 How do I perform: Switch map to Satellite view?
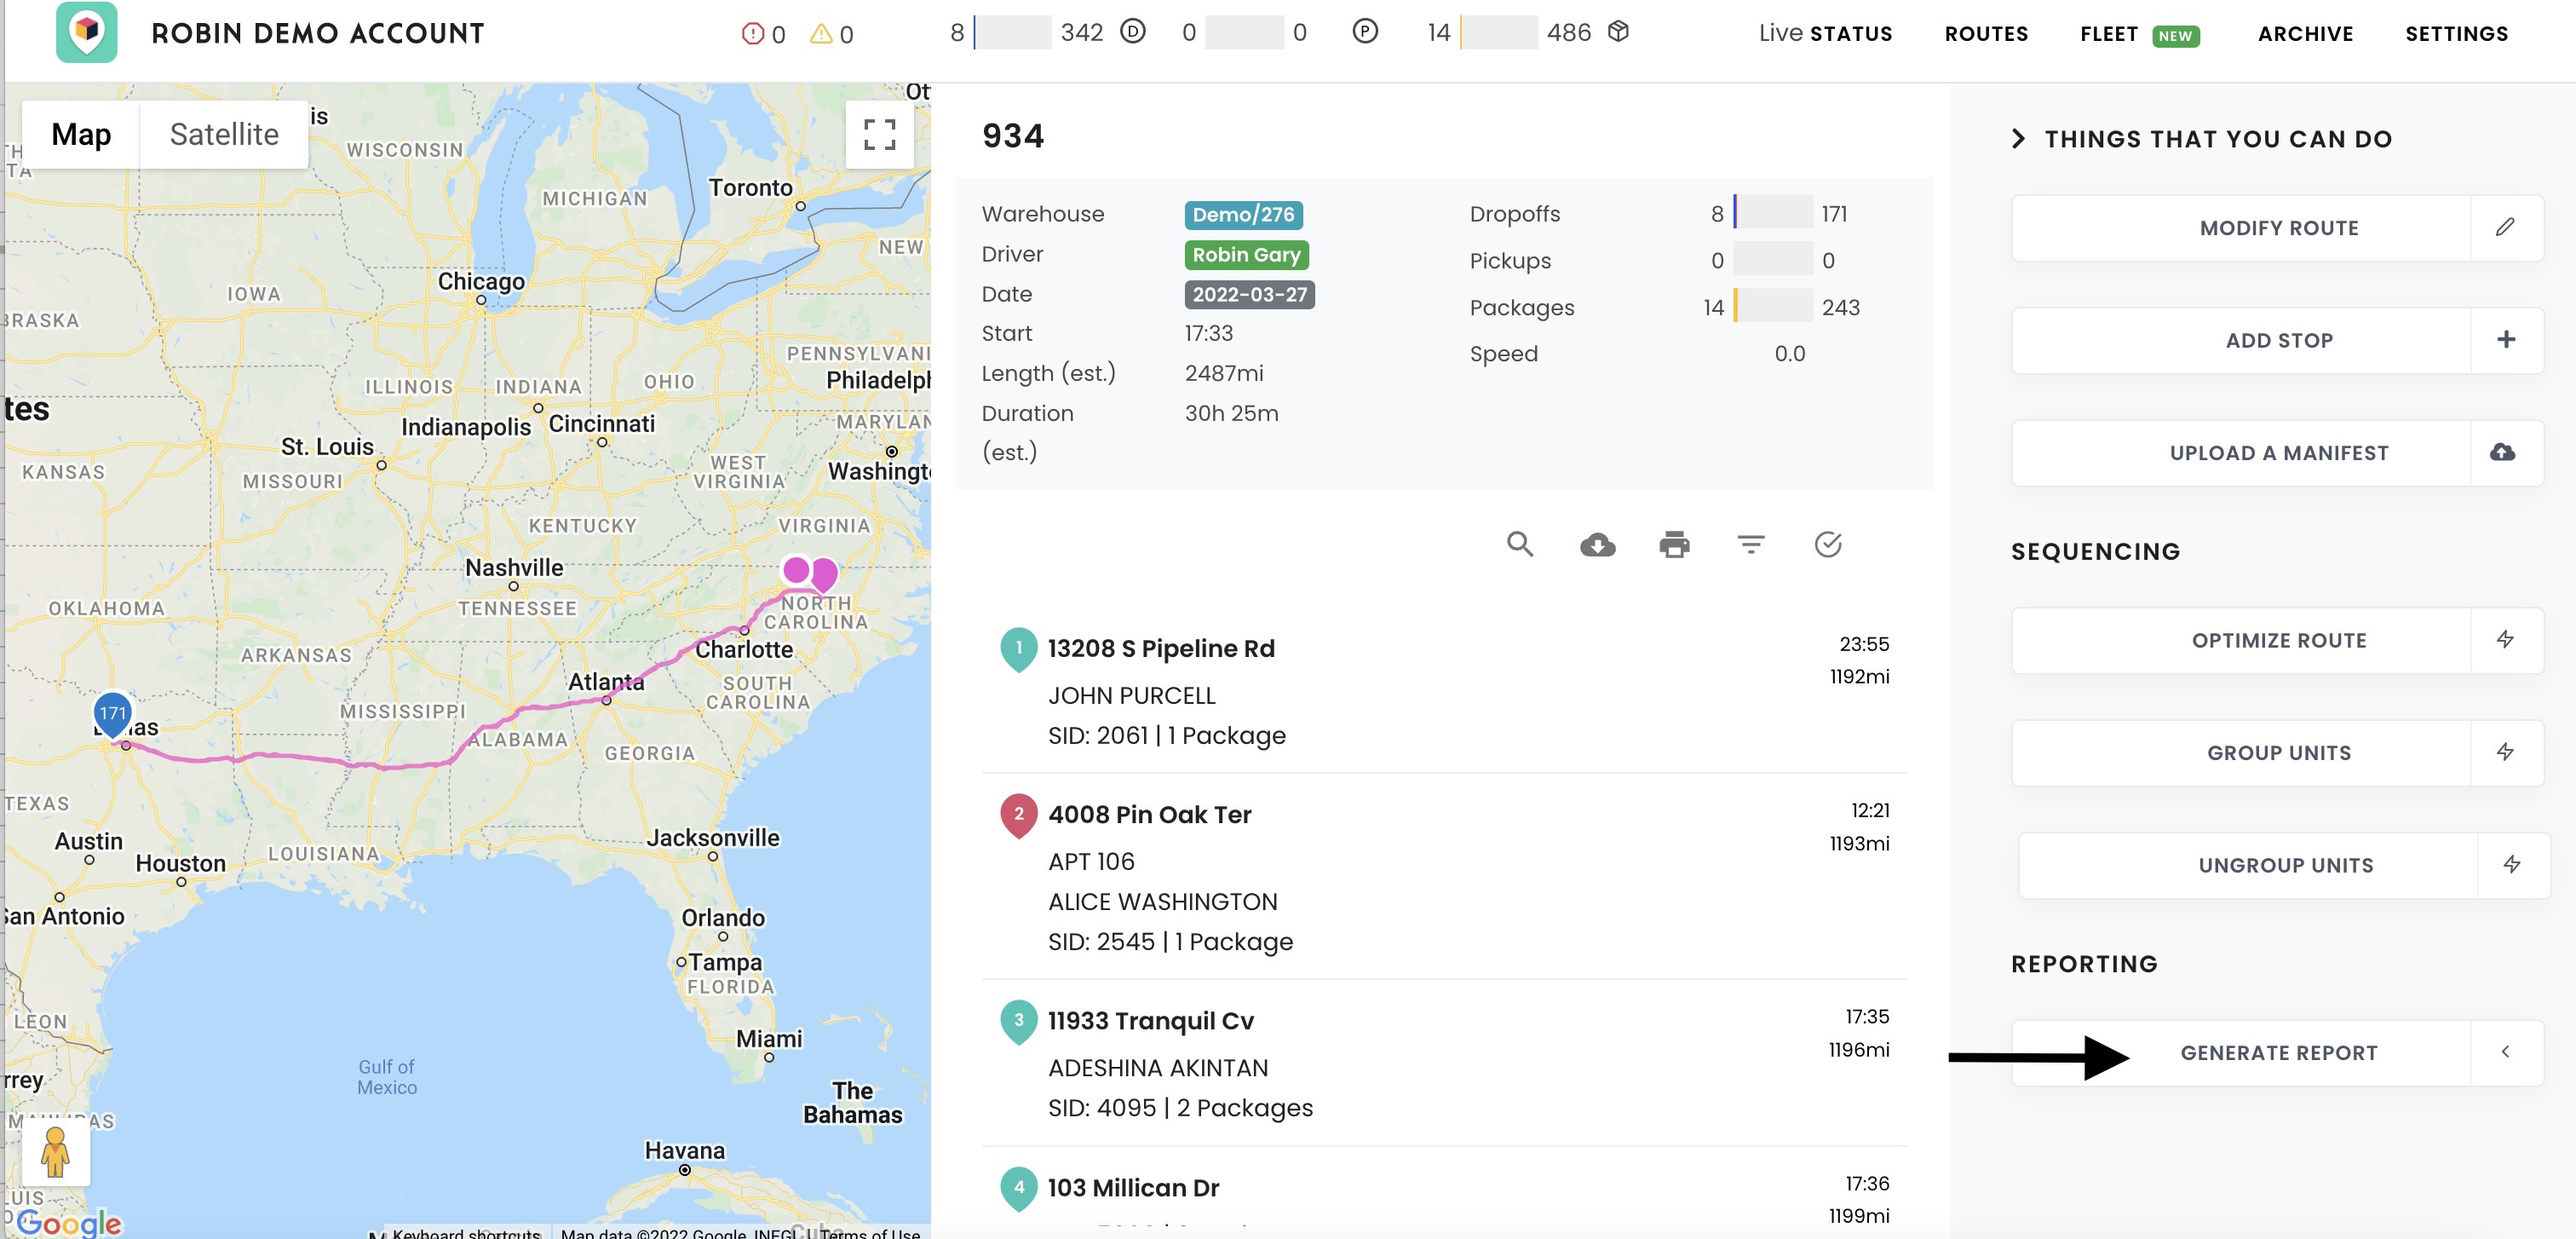tap(224, 134)
